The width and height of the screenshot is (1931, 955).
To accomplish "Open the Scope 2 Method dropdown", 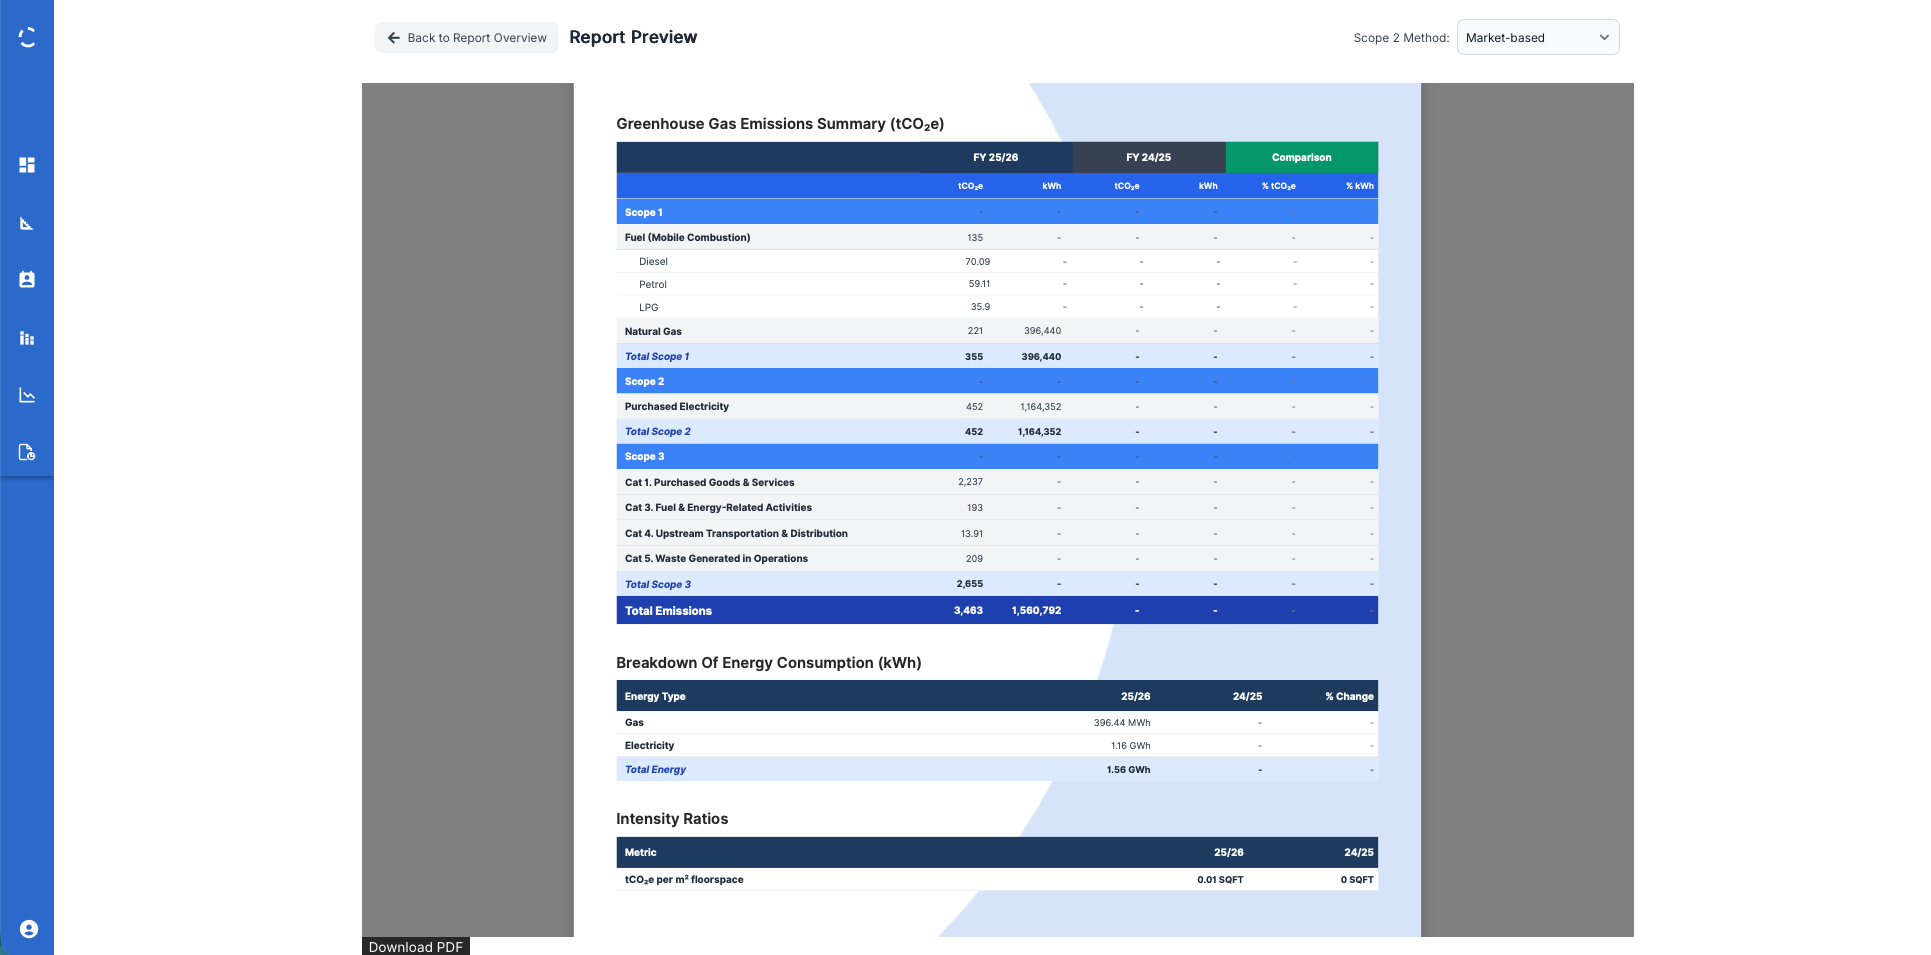I will (1537, 37).
